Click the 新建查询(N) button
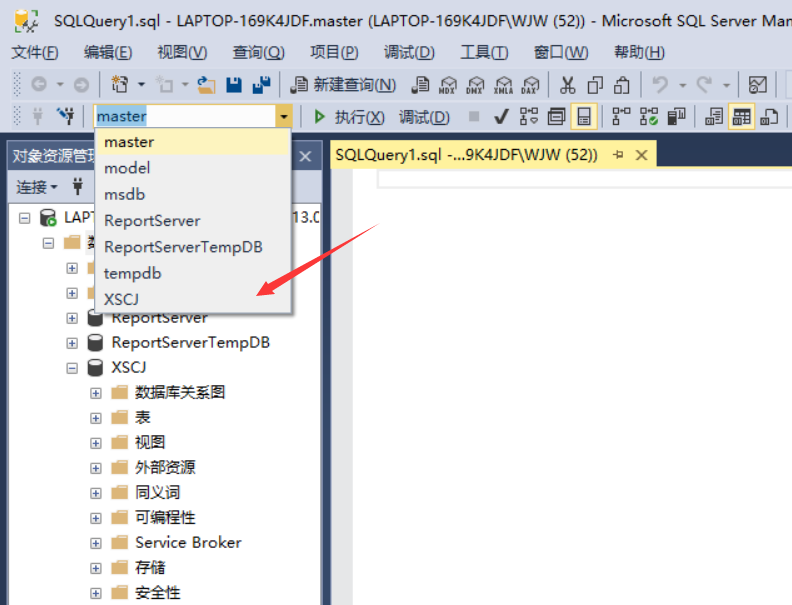Screen dimensions: 792x605 (343, 85)
